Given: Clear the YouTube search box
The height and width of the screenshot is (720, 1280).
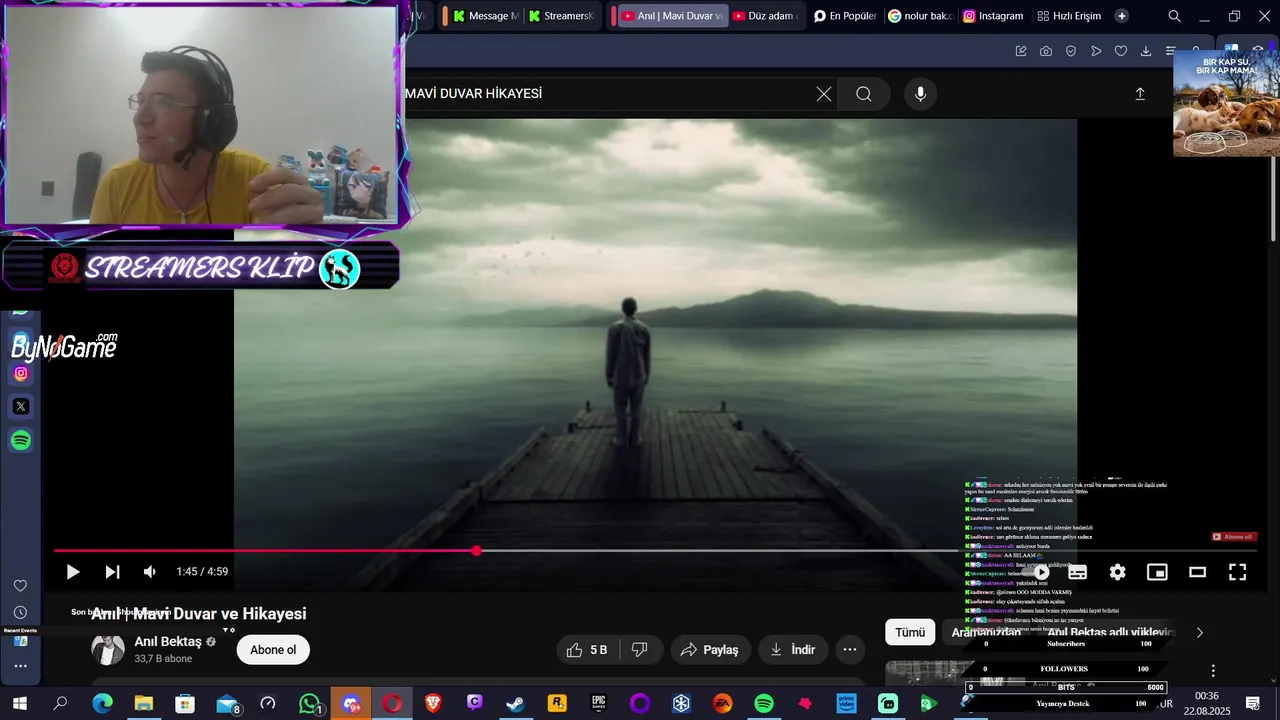Looking at the screenshot, I should pos(823,94).
